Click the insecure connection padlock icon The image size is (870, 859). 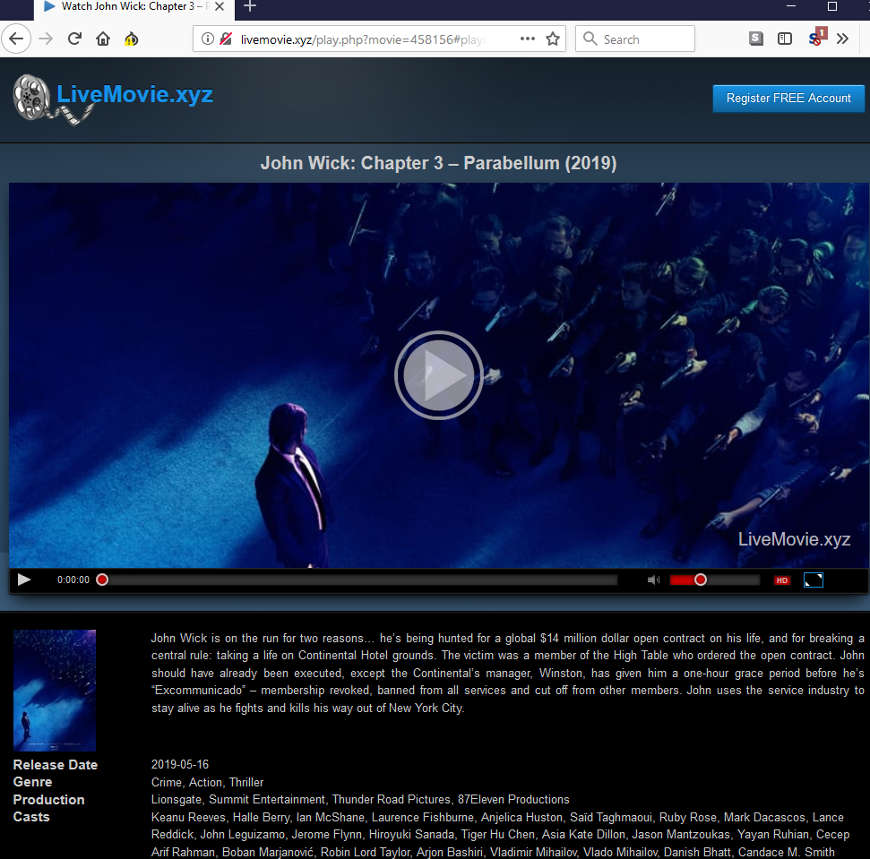225,39
